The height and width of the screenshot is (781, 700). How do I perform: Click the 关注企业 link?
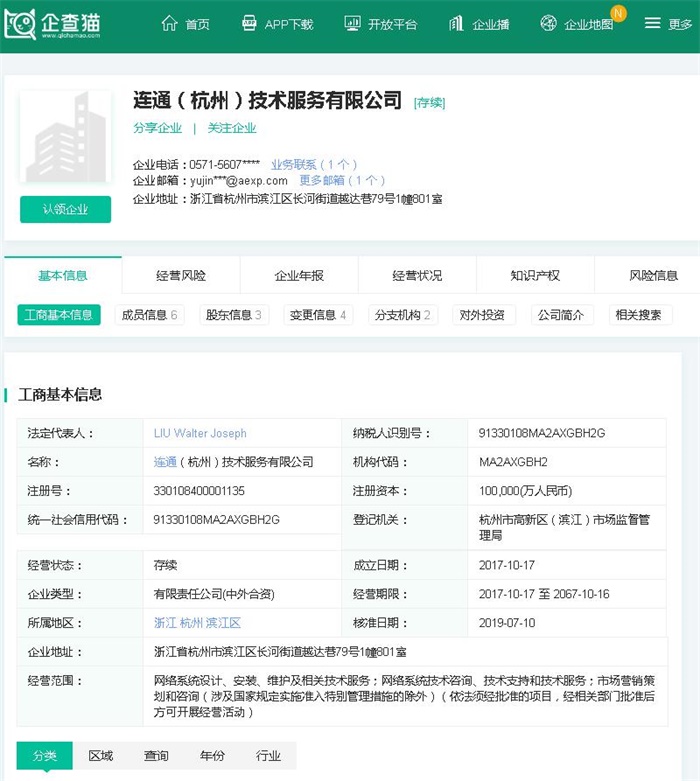(x=232, y=128)
